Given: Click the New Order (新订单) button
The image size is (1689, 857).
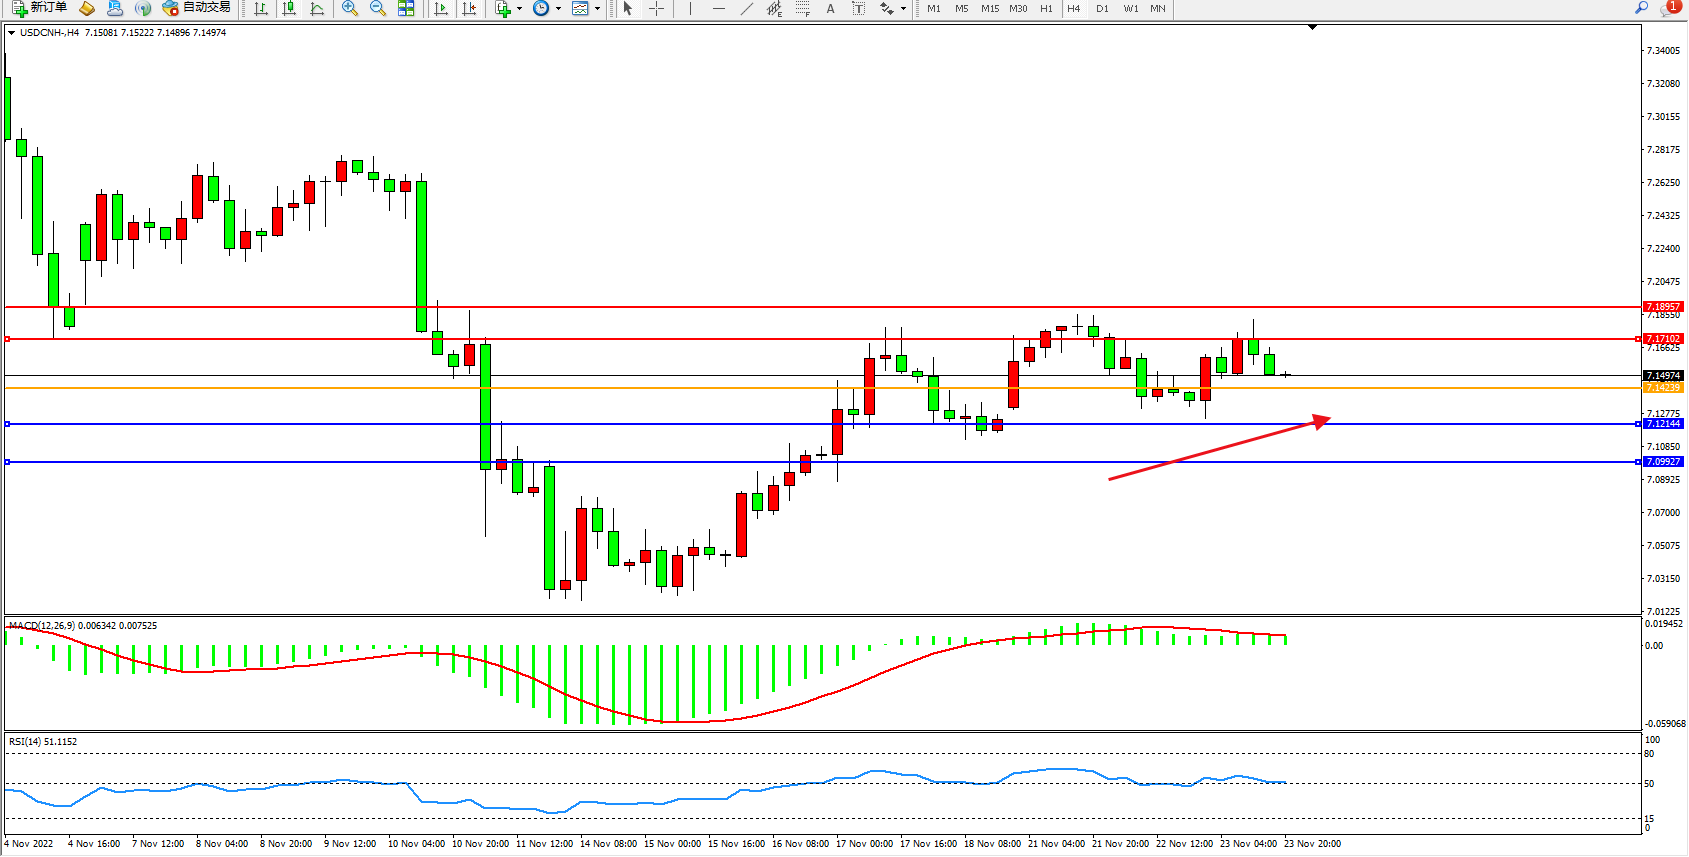Looking at the screenshot, I should pos(40,8).
